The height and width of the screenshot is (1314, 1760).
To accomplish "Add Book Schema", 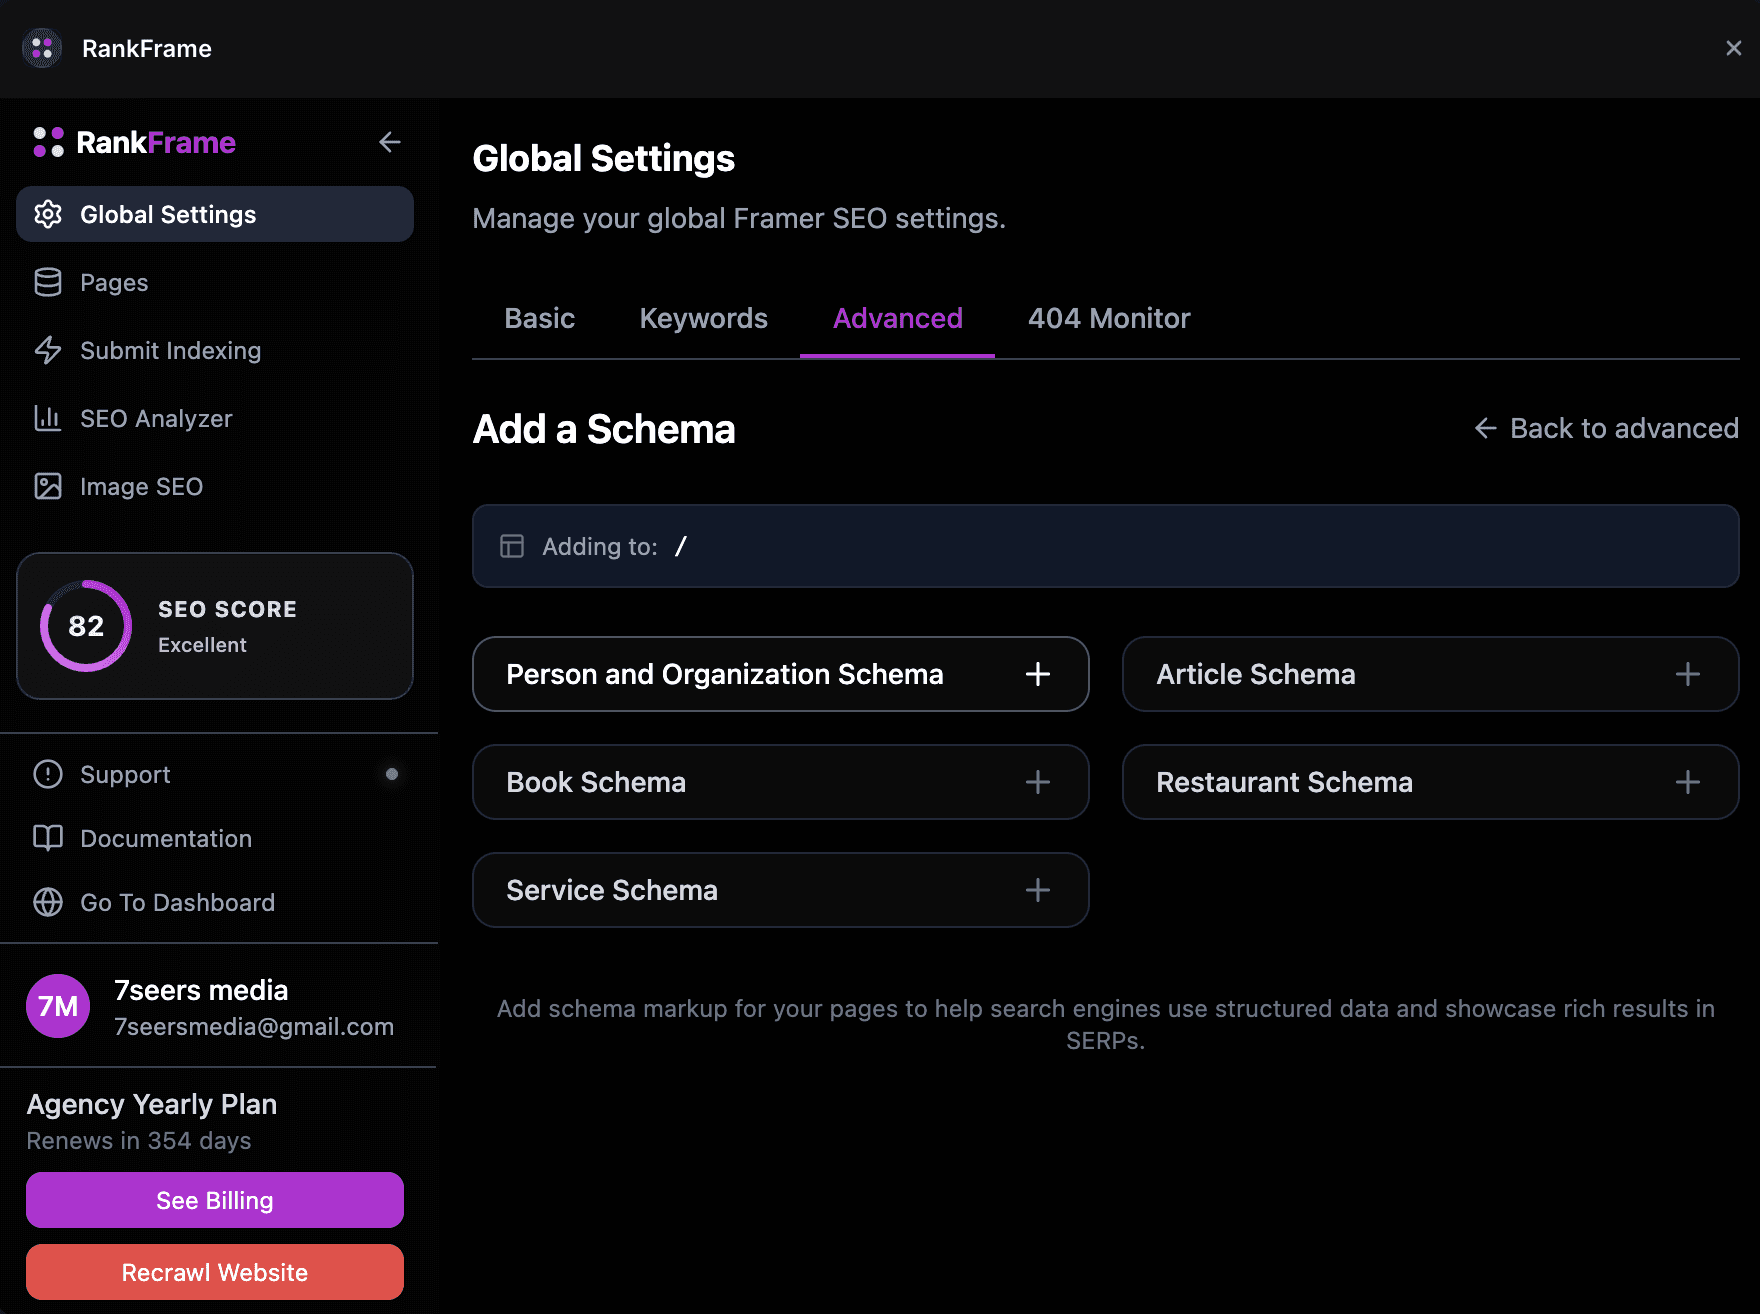I will pos(781,782).
